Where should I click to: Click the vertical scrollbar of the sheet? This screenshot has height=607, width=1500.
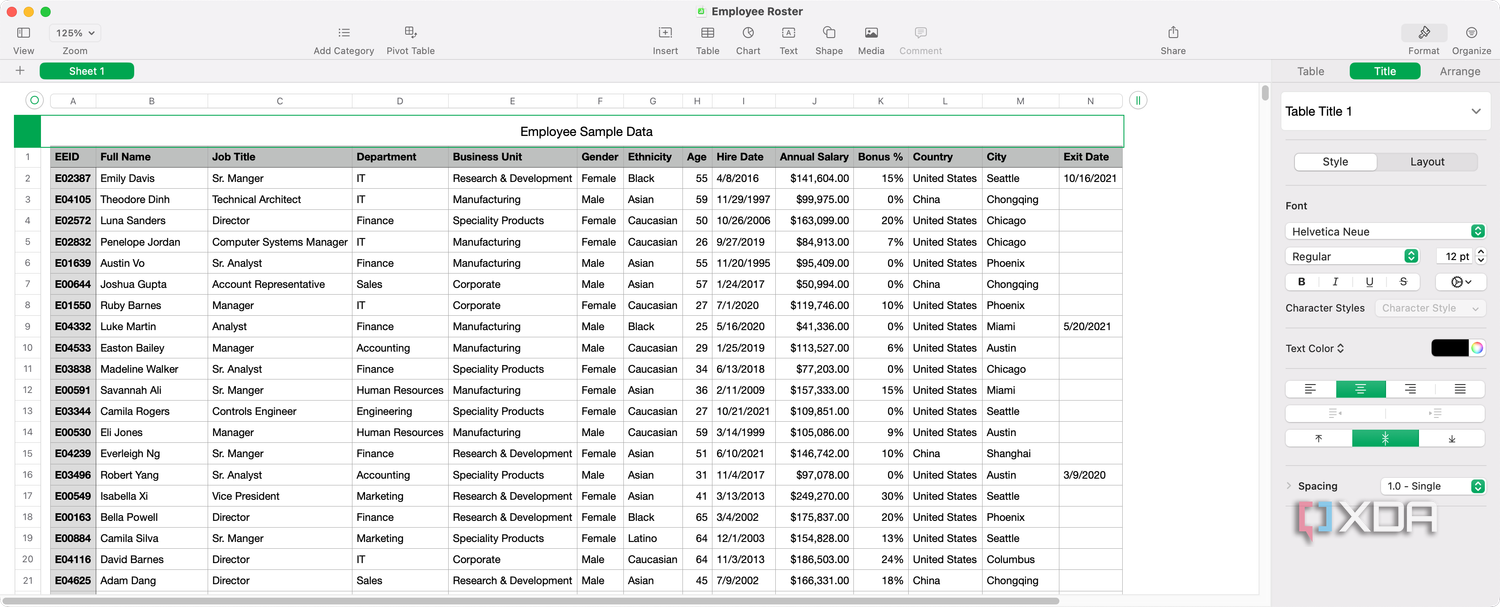[1265, 94]
